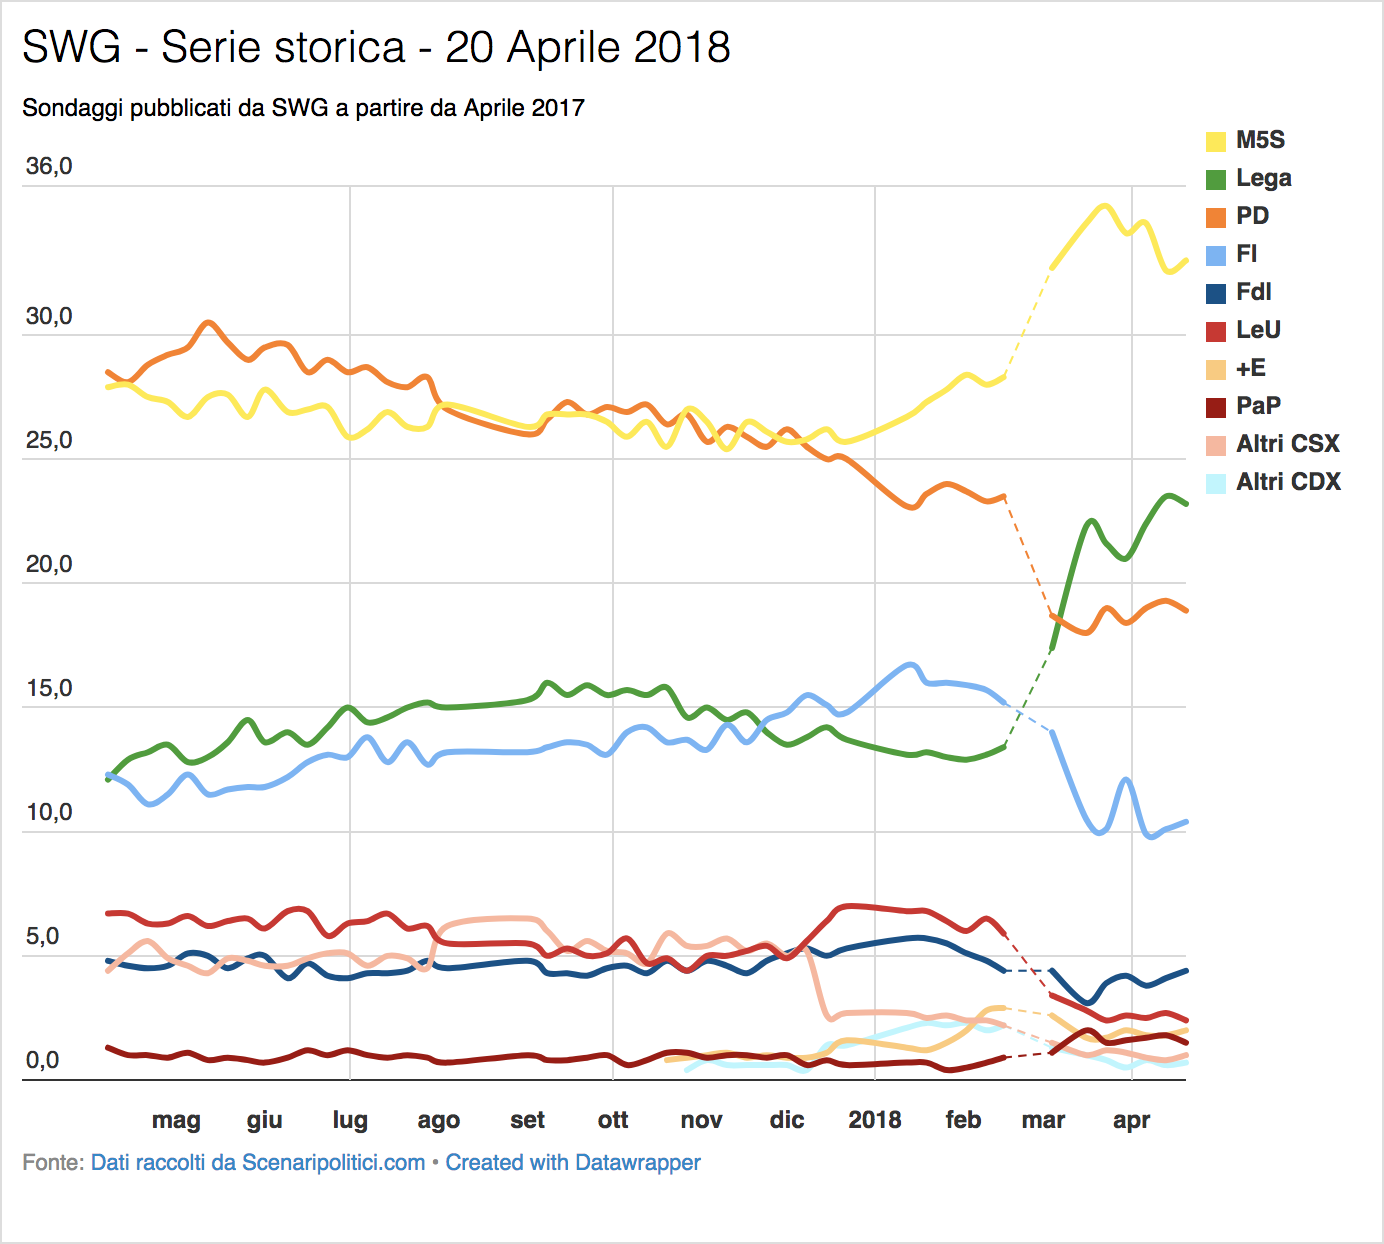Click the Altri CSX legend label

coord(1288,444)
